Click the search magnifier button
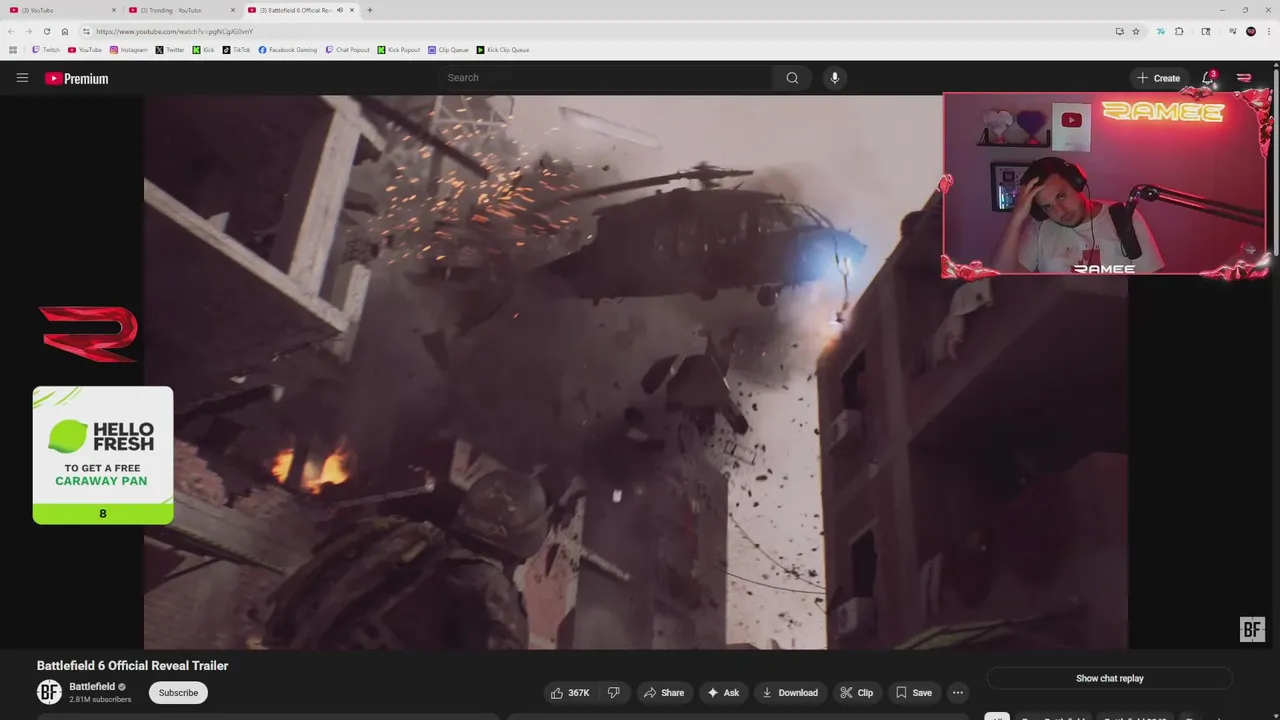This screenshot has width=1280, height=720. 792,78
